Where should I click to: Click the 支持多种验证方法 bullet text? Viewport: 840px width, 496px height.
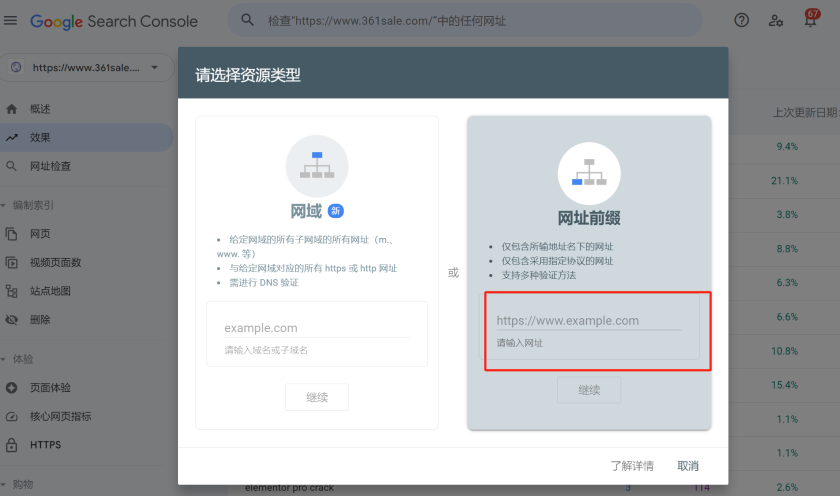(x=538, y=275)
